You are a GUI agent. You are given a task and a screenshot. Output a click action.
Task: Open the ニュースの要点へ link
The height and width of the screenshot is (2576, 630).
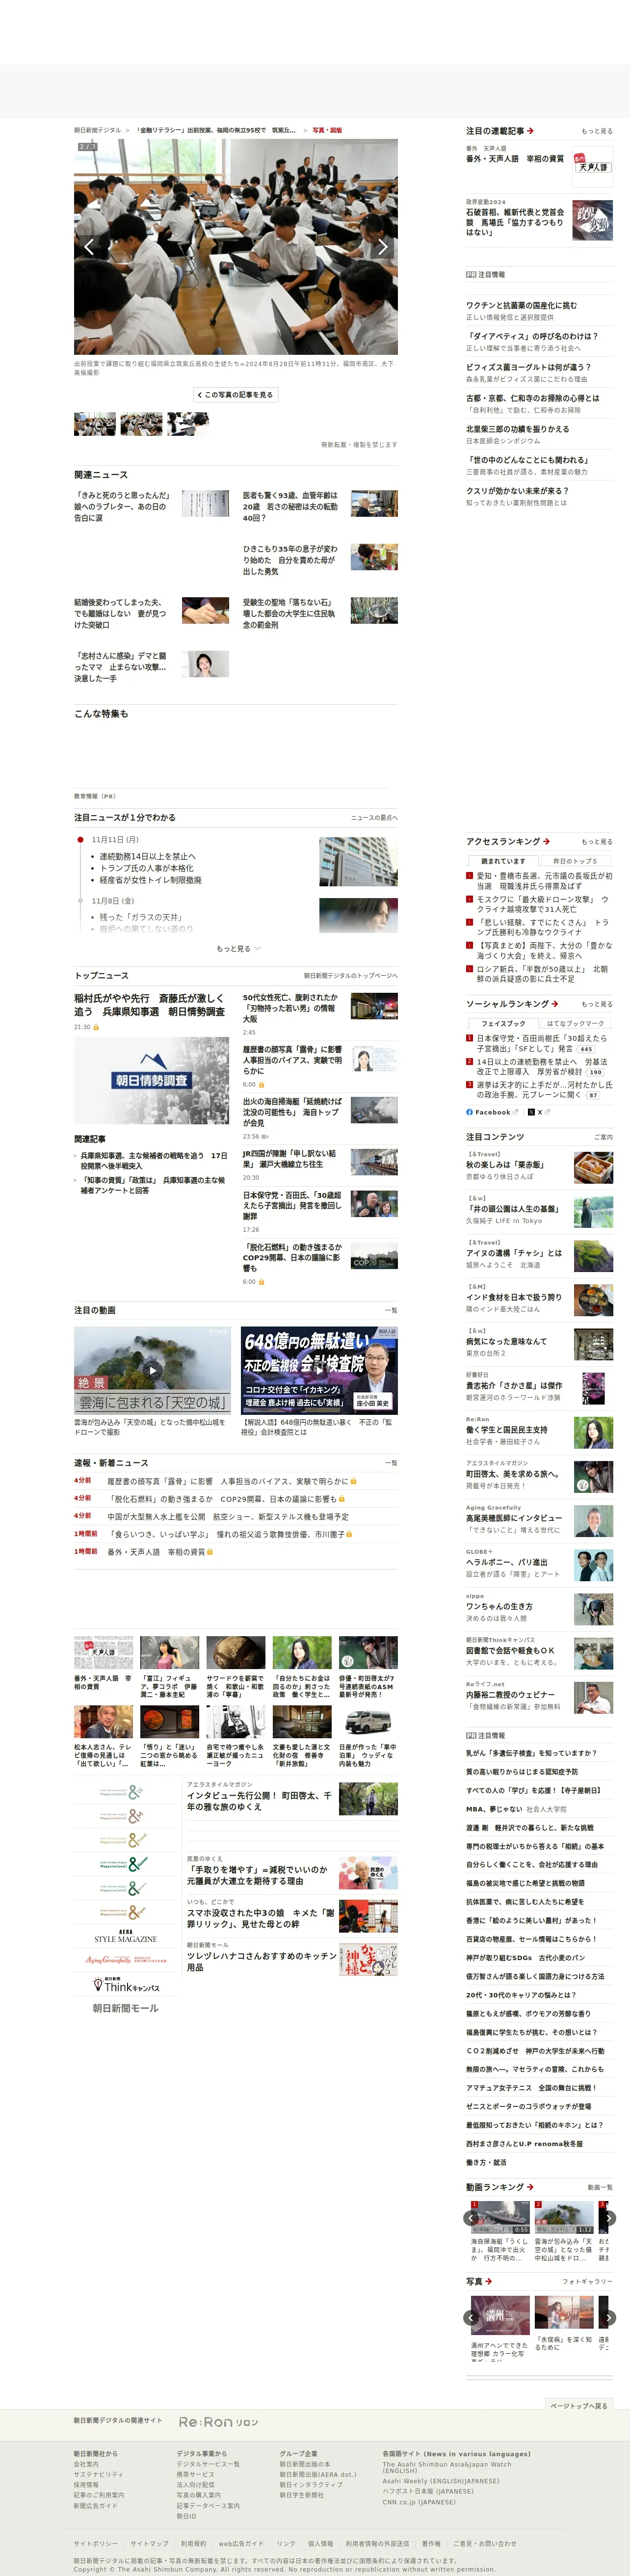pyautogui.click(x=374, y=818)
